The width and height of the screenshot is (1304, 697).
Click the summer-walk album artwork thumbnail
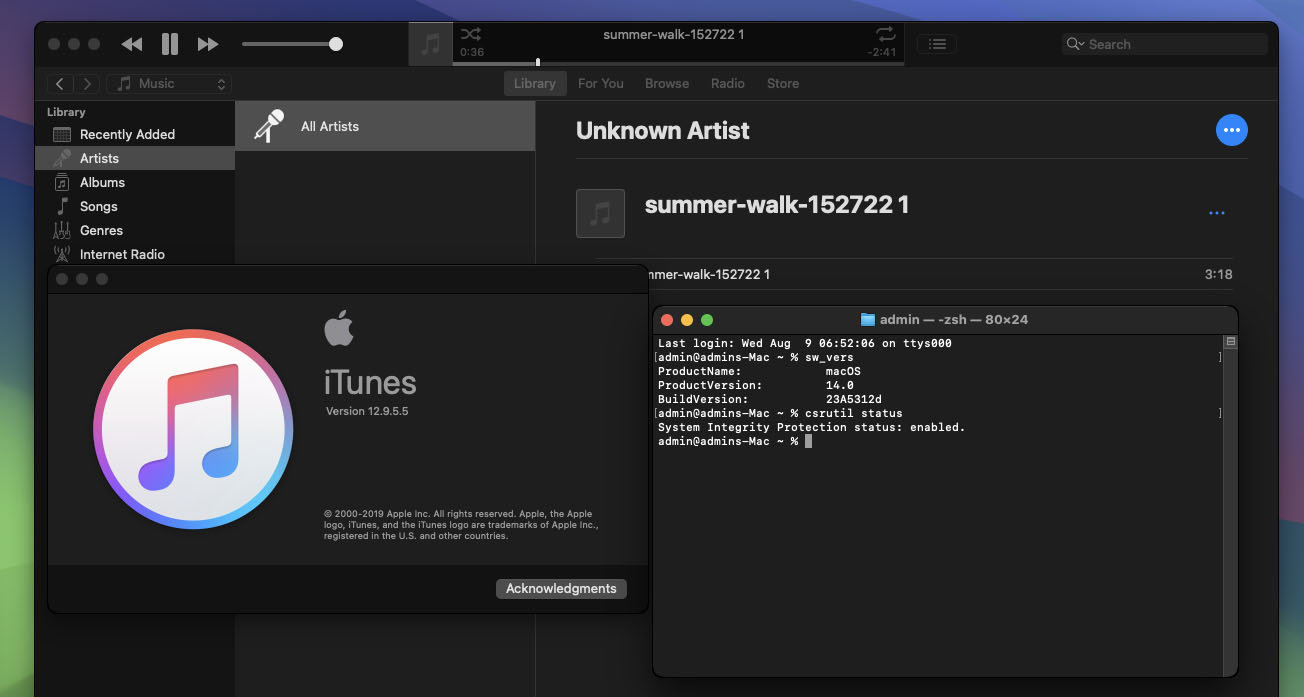tap(600, 213)
